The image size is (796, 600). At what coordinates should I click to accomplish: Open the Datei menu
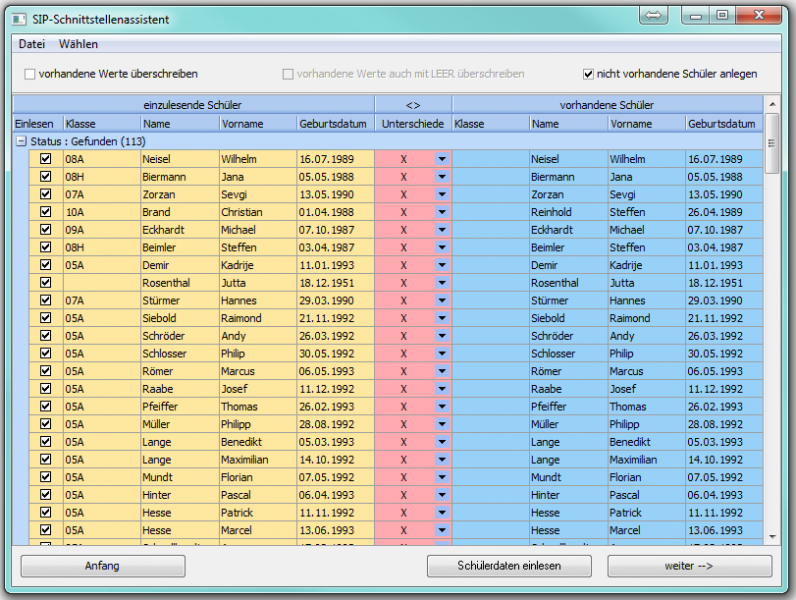(x=31, y=44)
